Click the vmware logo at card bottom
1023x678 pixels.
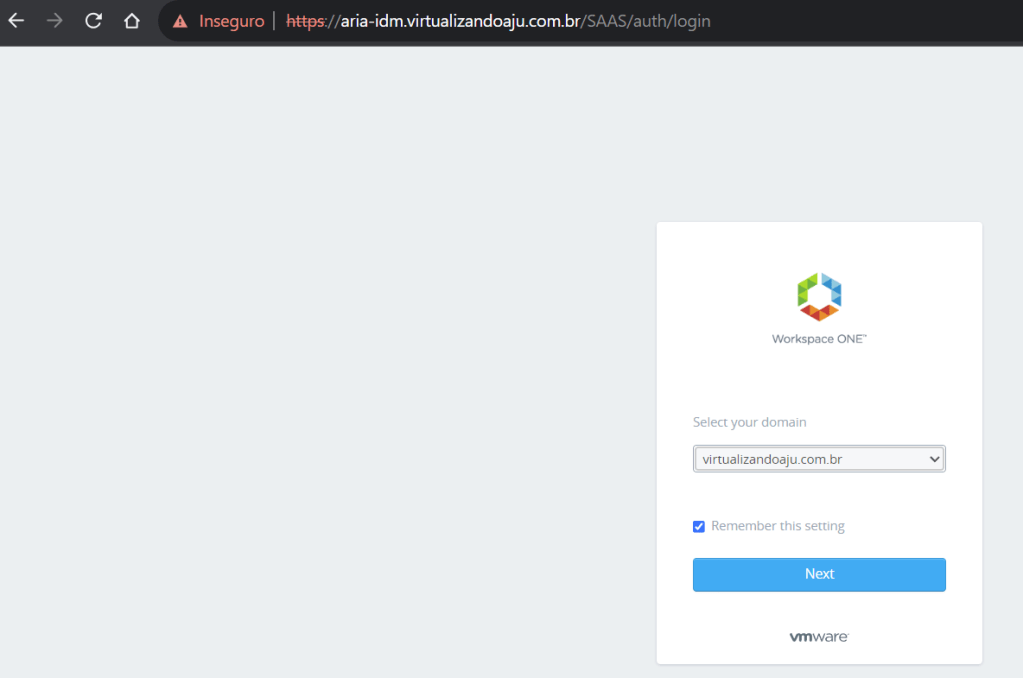coord(819,637)
